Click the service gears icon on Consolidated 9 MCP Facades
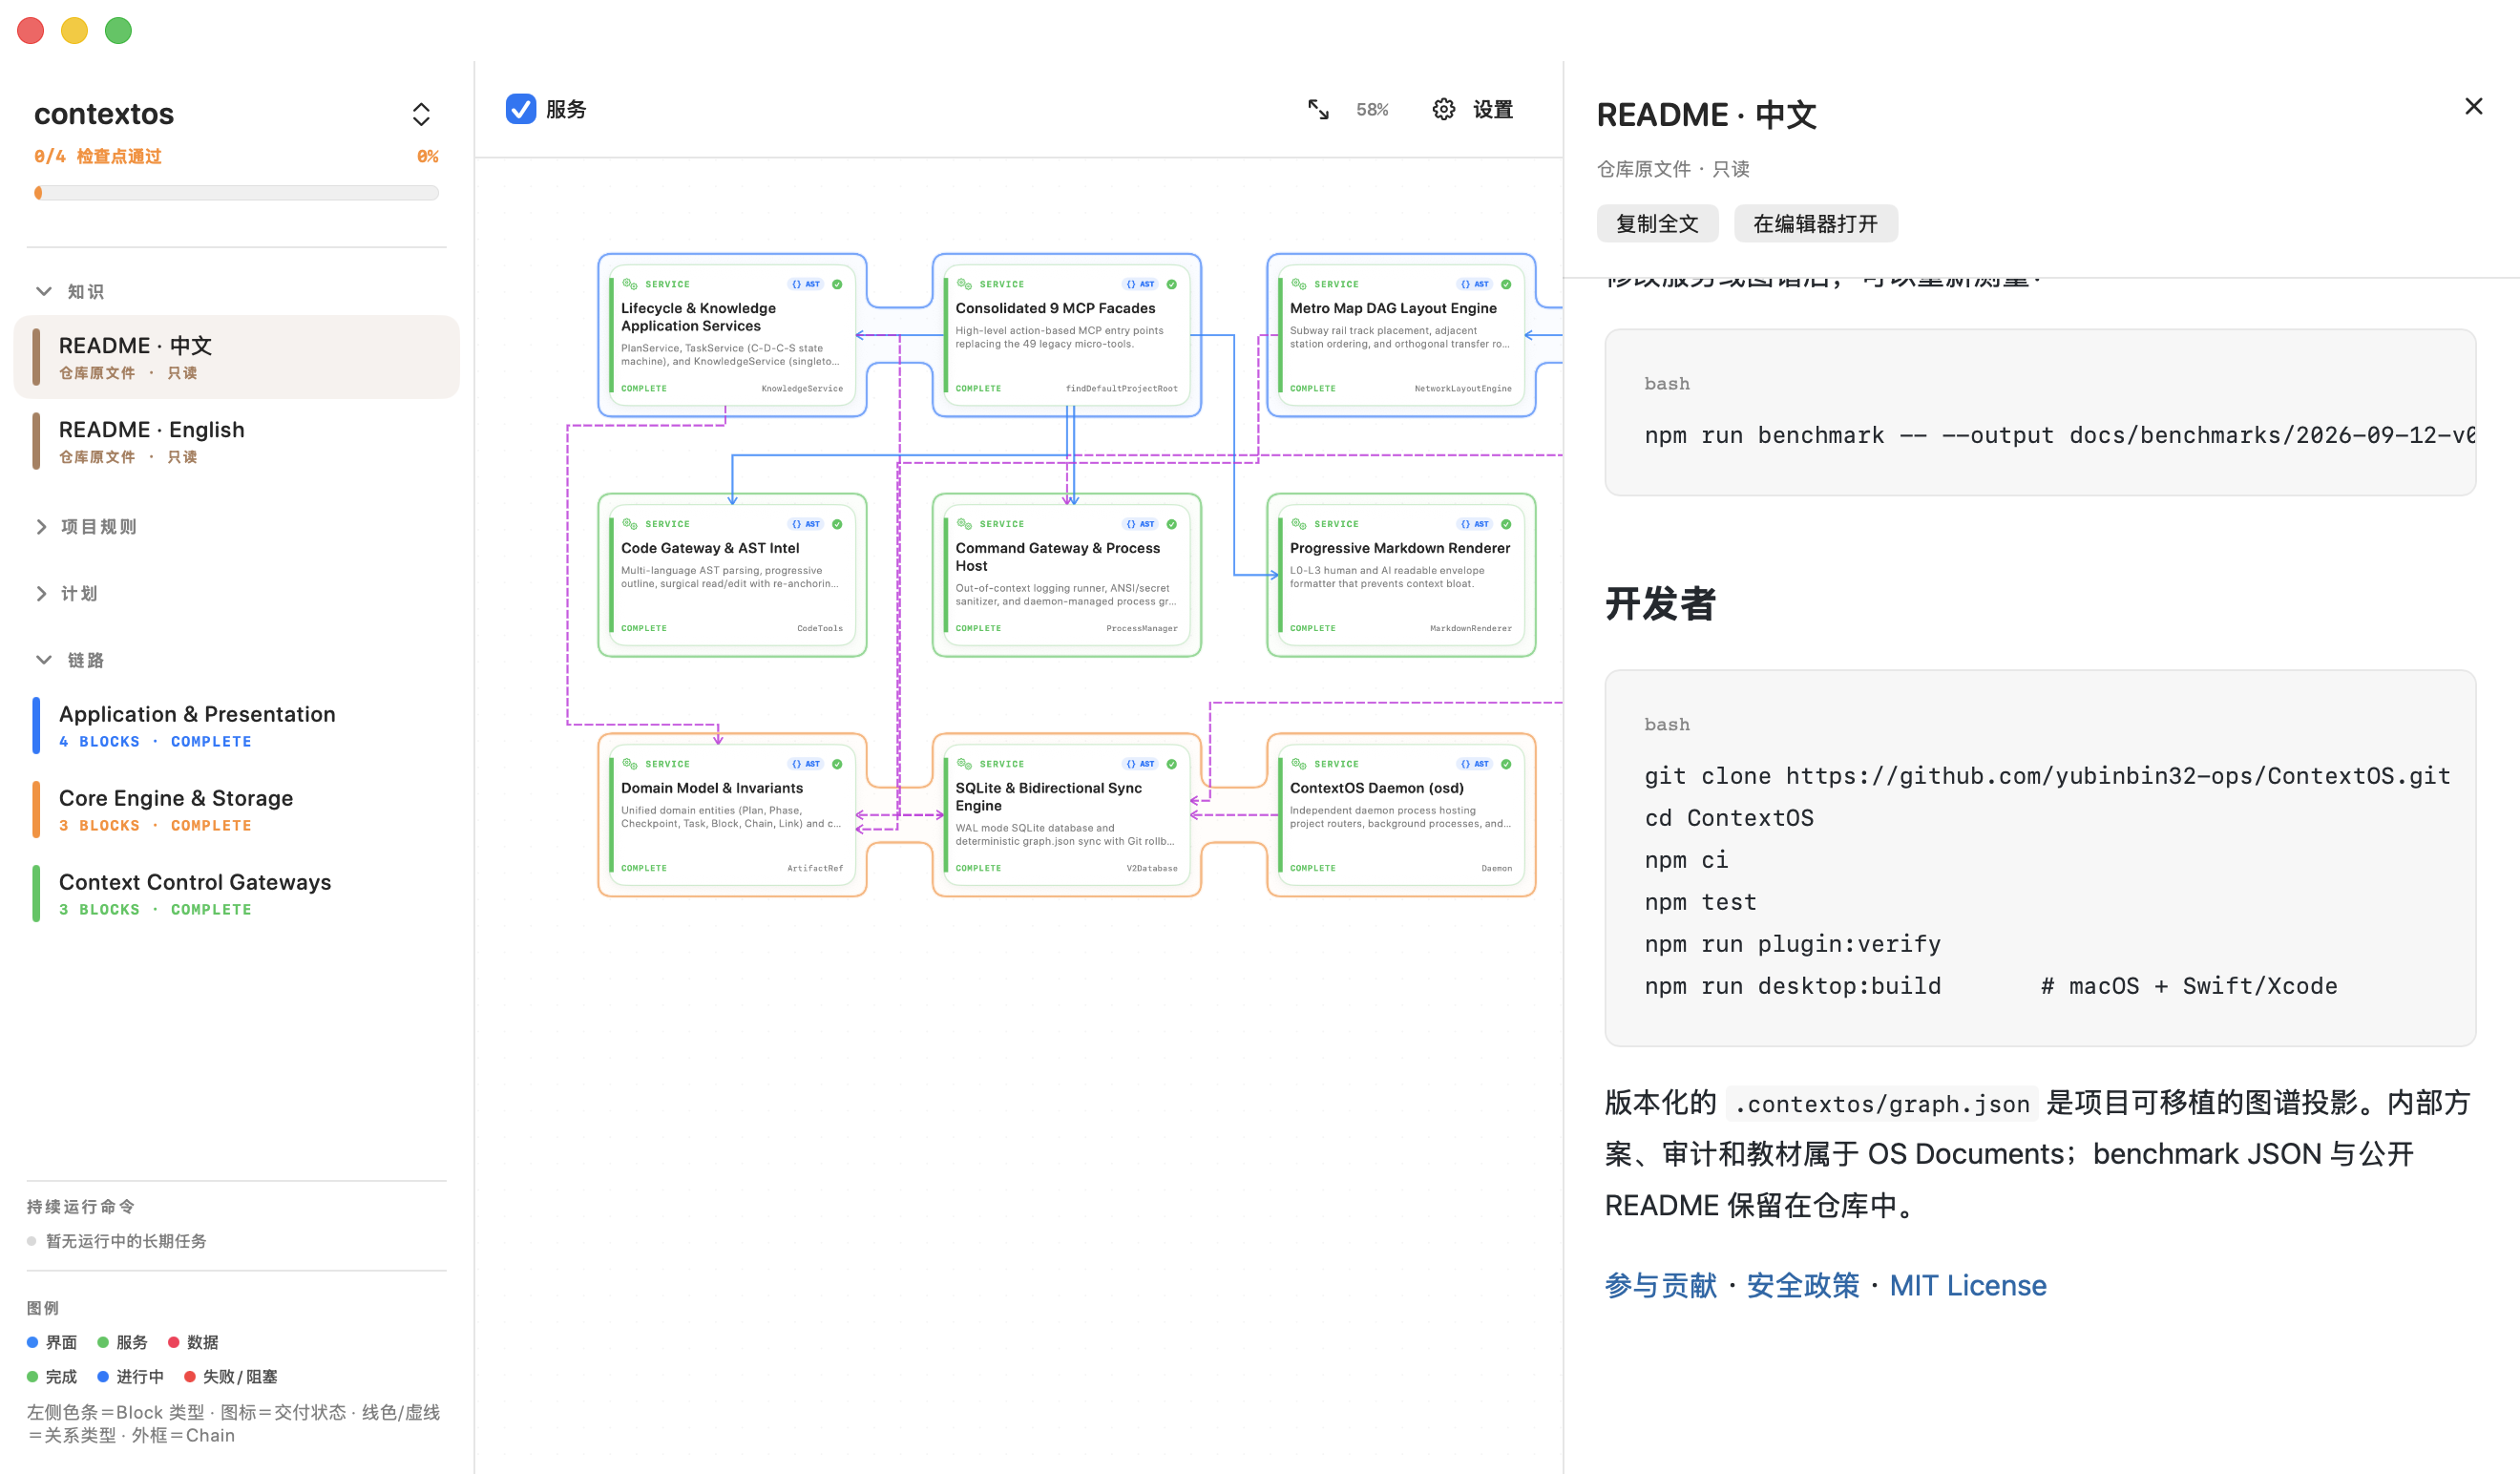The image size is (2520, 1474). (964, 284)
